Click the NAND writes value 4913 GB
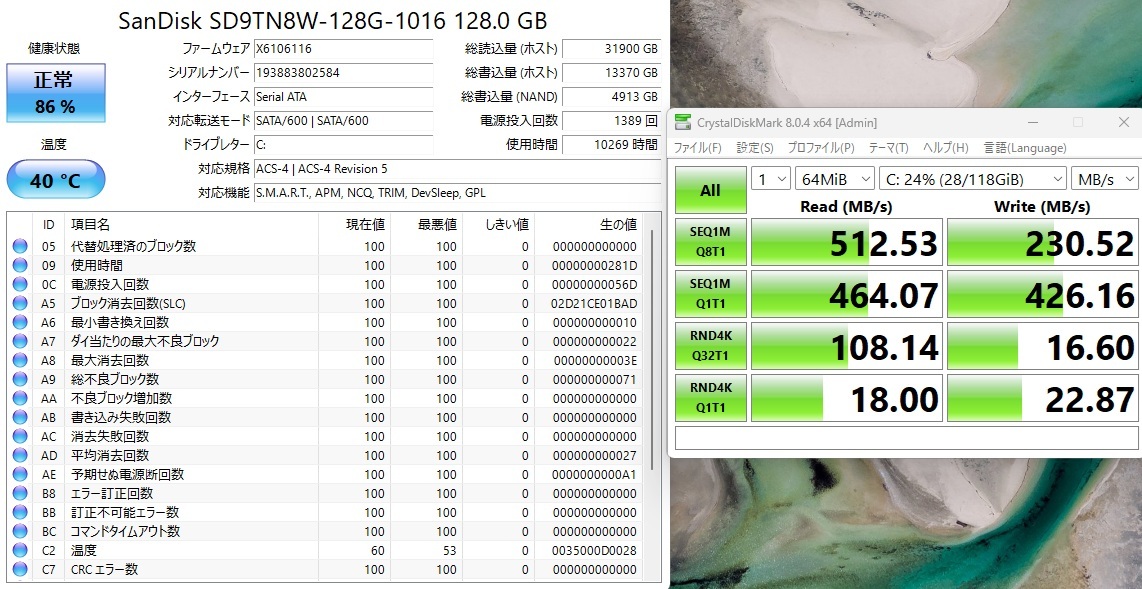This screenshot has height=589, width=1142. [x=612, y=96]
